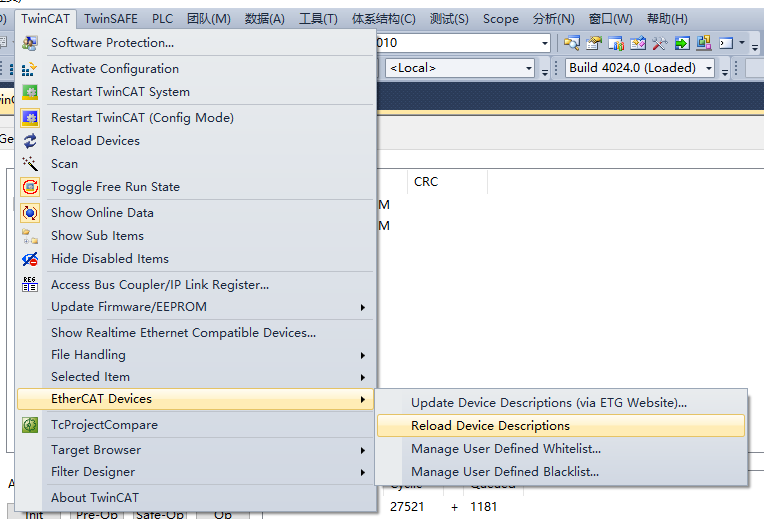
Task: Click the blue Restart TwinCAT Config Mode icon
Action: (x=30, y=117)
